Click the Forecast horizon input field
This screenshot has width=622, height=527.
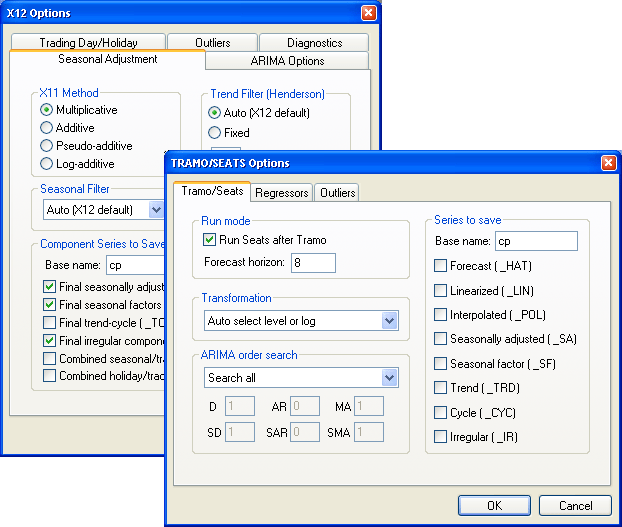[312, 263]
